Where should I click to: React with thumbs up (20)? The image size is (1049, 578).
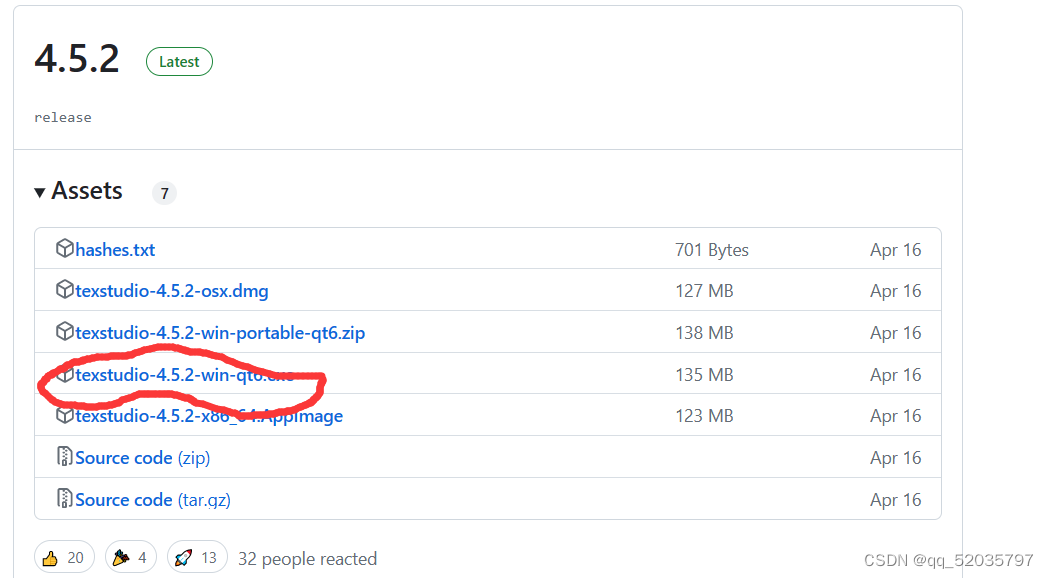click(x=64, y=558)
